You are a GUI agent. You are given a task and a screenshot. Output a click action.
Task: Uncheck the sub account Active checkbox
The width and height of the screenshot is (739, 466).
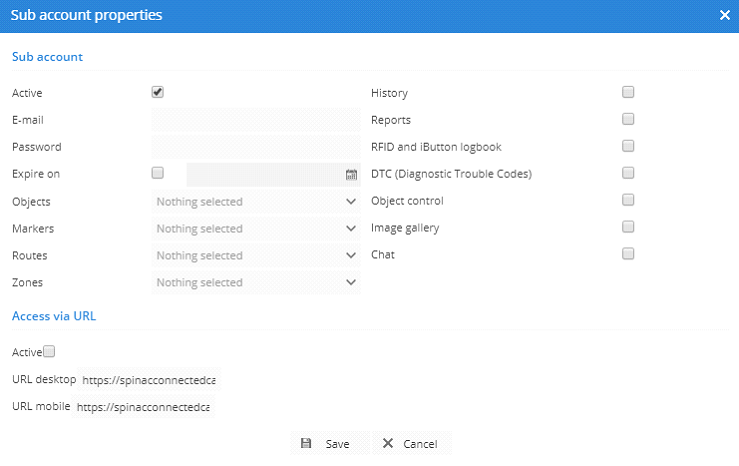pyautogui.click(x=158, y=92)
